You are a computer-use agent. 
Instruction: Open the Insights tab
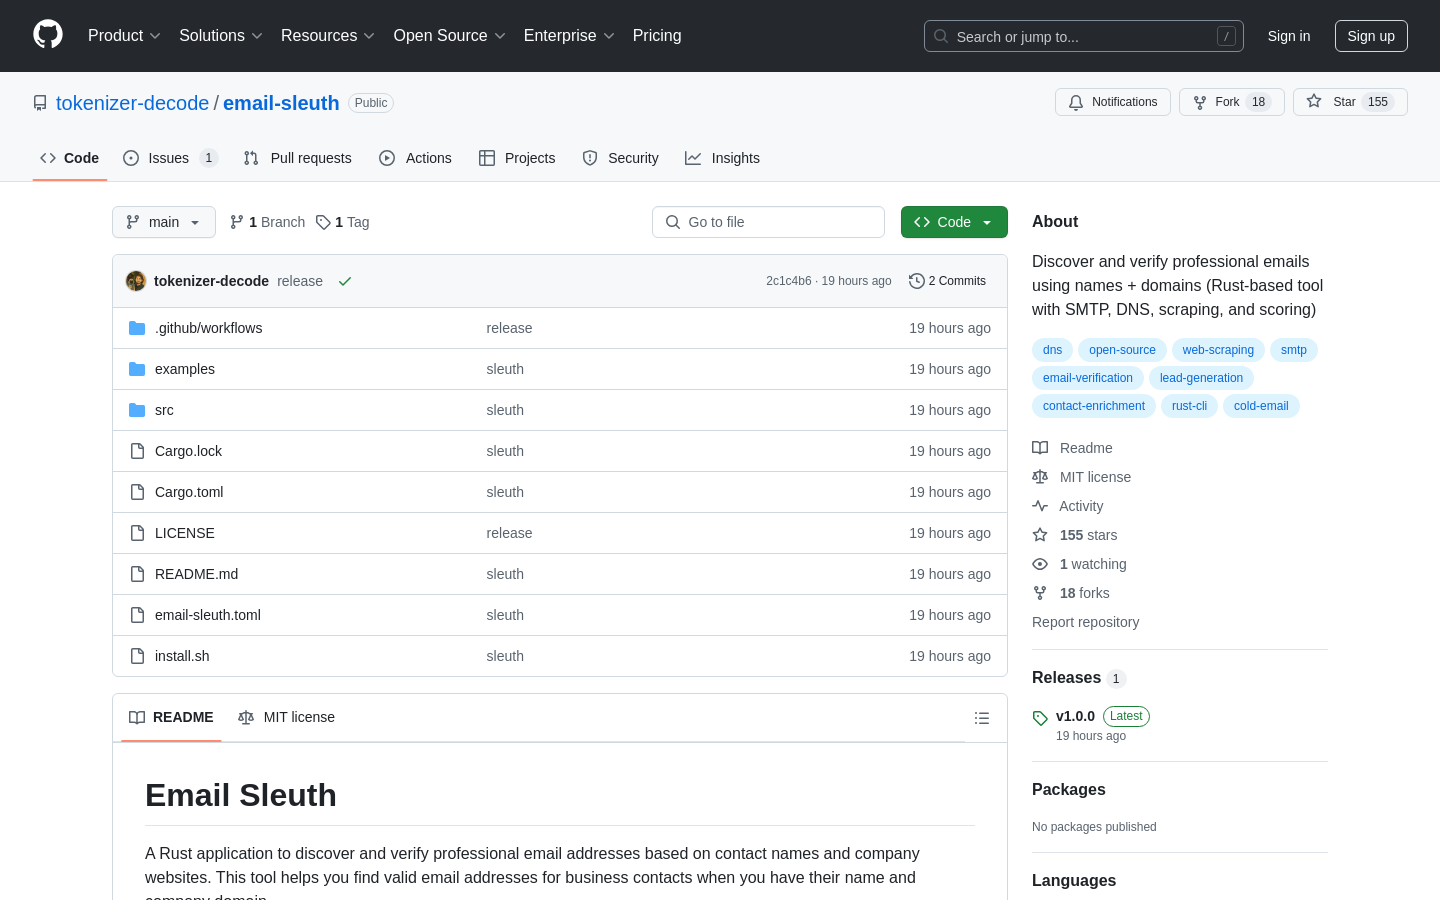[x=723, y=158]
